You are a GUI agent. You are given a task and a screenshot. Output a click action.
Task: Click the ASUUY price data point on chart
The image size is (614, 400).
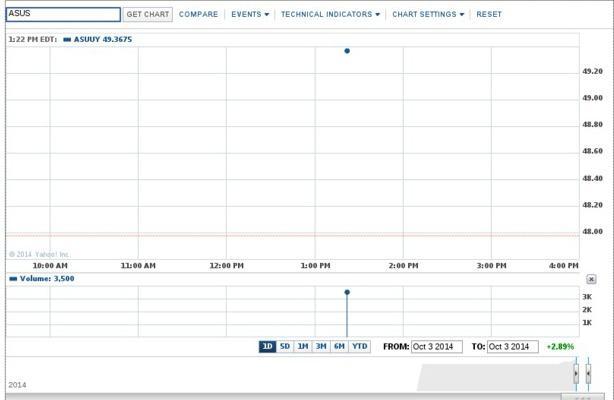pos(347,51)
